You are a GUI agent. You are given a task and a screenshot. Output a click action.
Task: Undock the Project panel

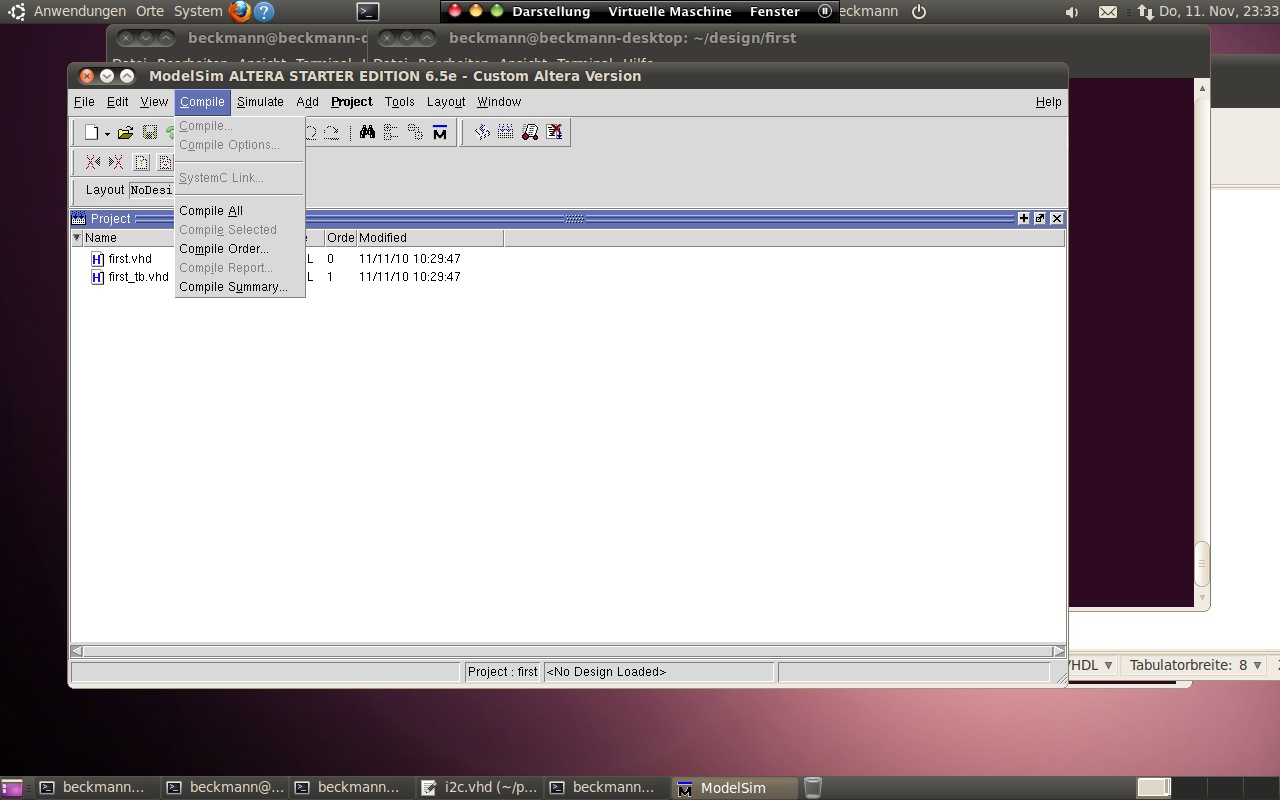point(1040,218)
